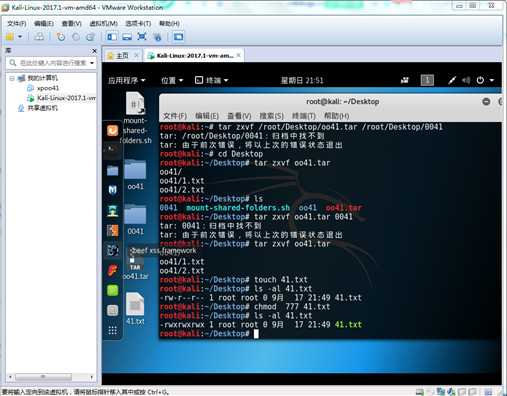Select 共享虚拟机 in the library tree
507x396 pixels.
click(x=42, y=108)
